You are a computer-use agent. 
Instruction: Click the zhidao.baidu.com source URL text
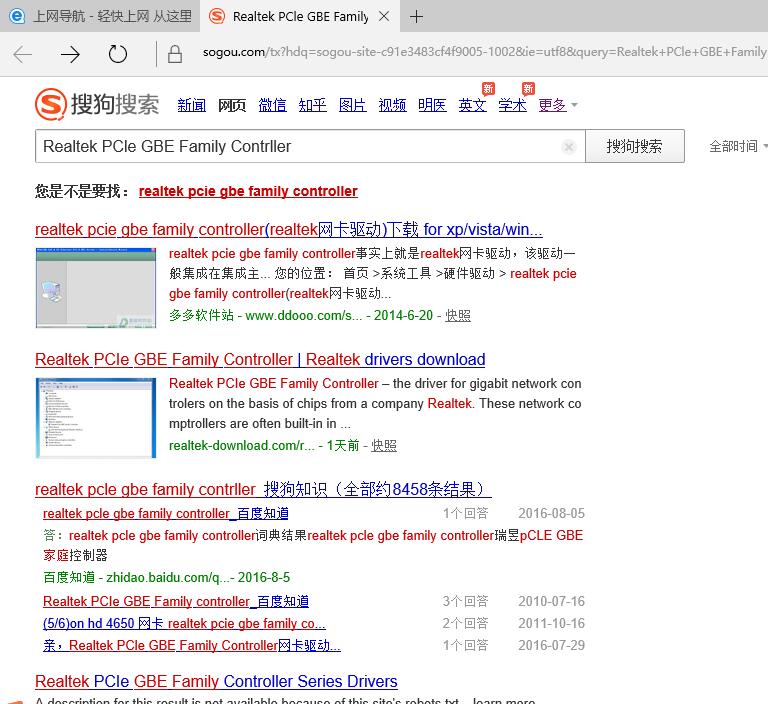[x=170, y=577]
